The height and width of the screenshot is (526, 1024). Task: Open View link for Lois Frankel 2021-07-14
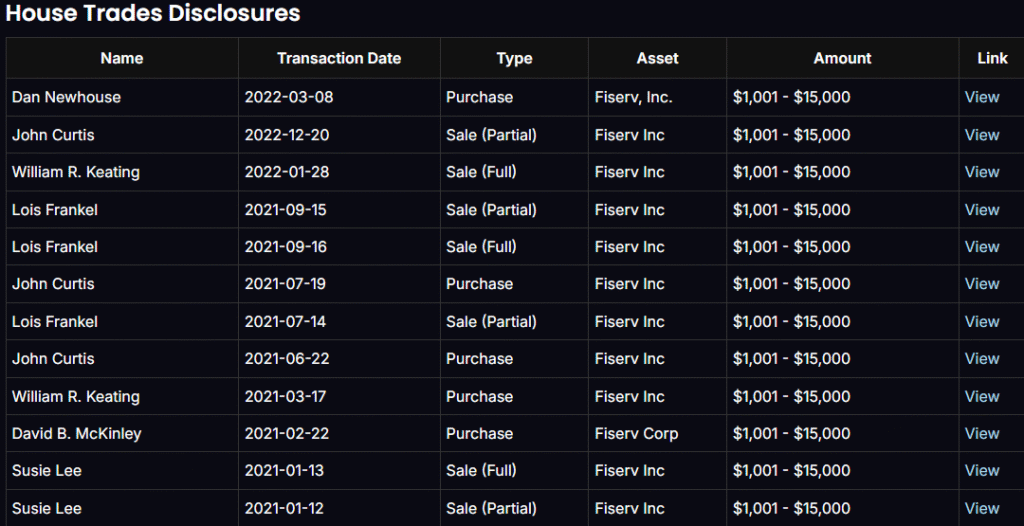pos(982,322)
